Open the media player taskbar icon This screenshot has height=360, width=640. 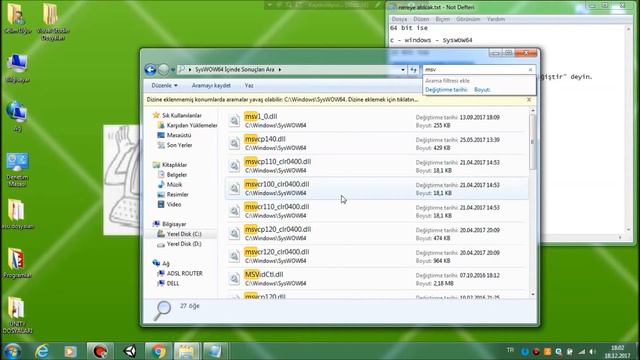click(x=70, y=351)
